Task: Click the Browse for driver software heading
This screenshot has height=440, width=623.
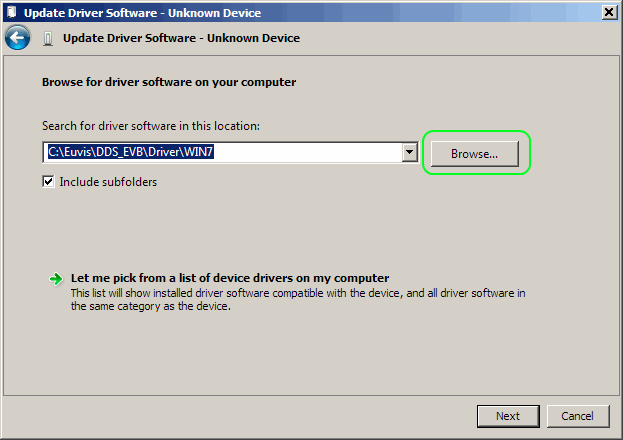Action: pos(169,82)
